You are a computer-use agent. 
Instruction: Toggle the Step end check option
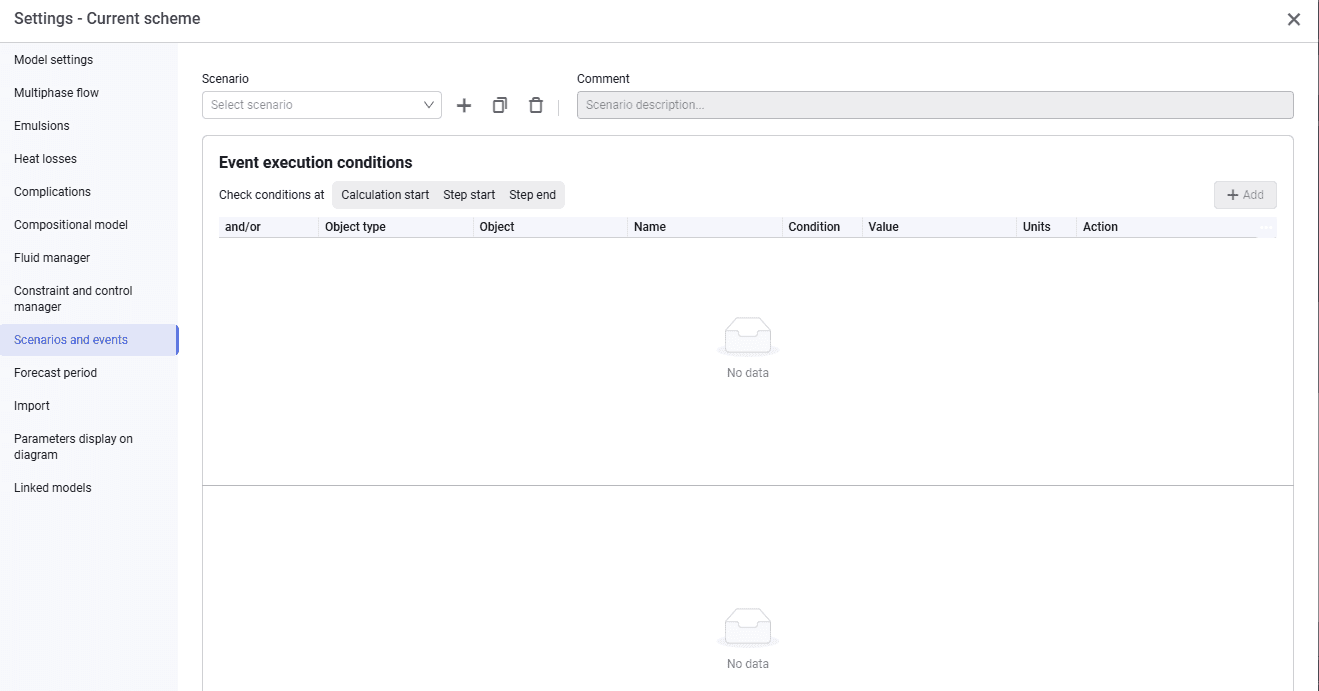[x=532, y=195]
